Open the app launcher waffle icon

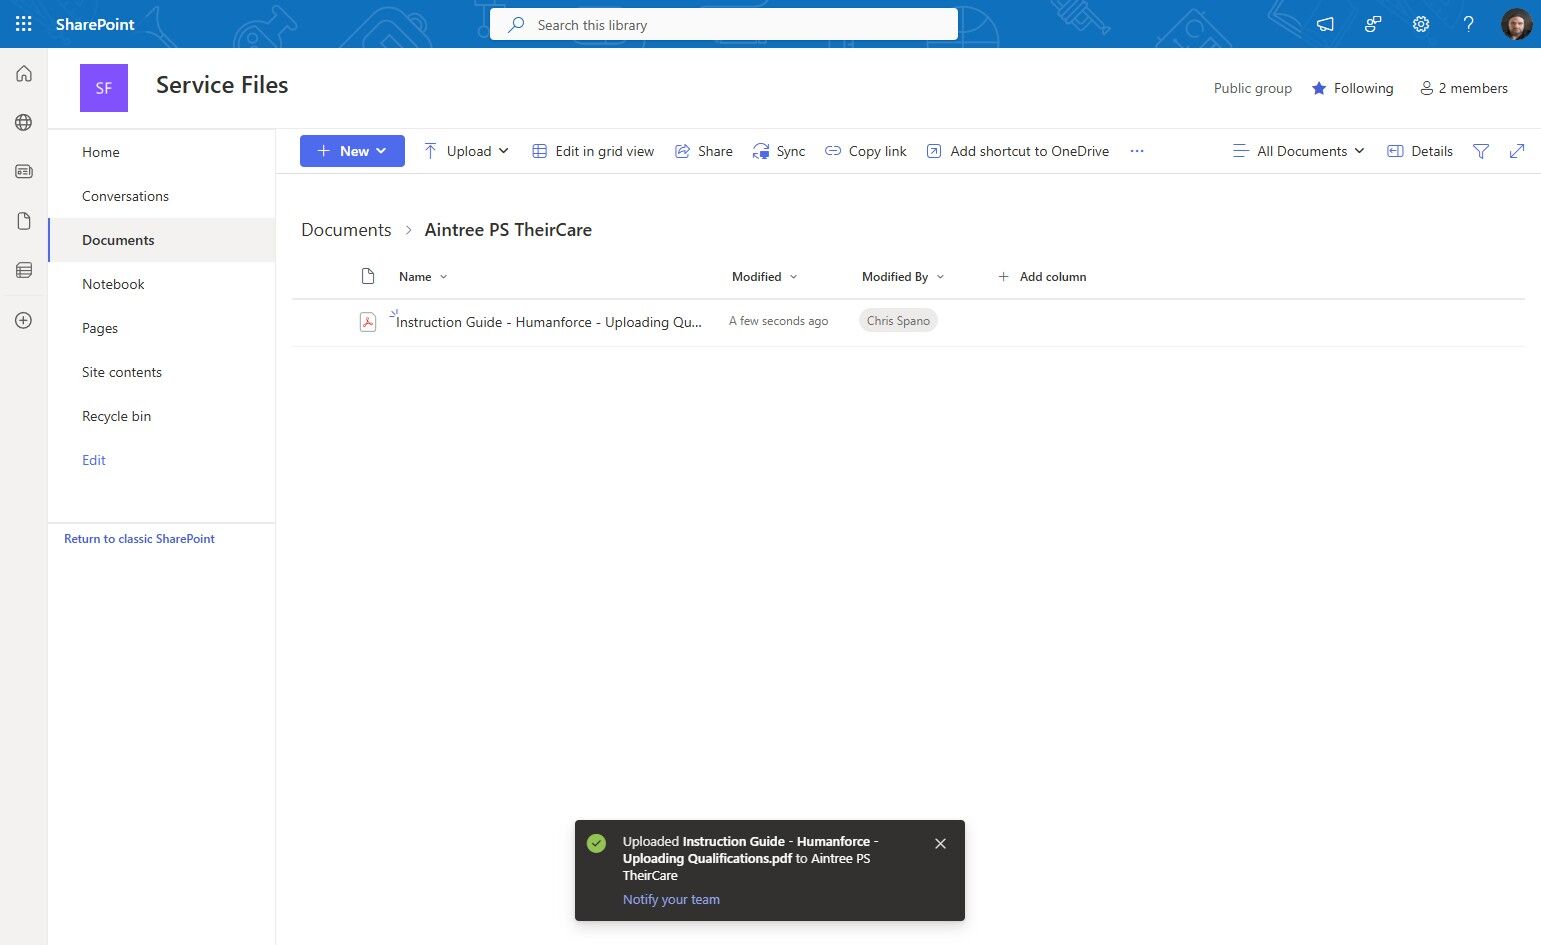[24, 24]
